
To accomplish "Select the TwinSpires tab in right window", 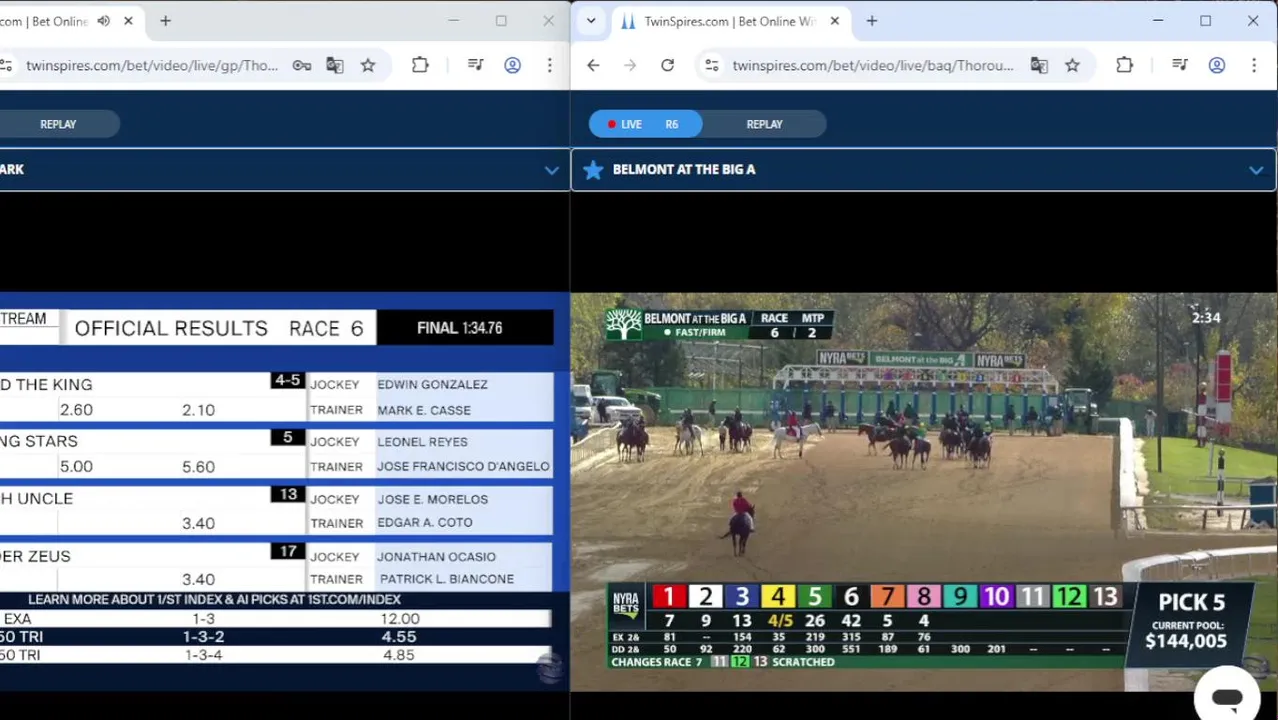I will click(x=730, y=21).
